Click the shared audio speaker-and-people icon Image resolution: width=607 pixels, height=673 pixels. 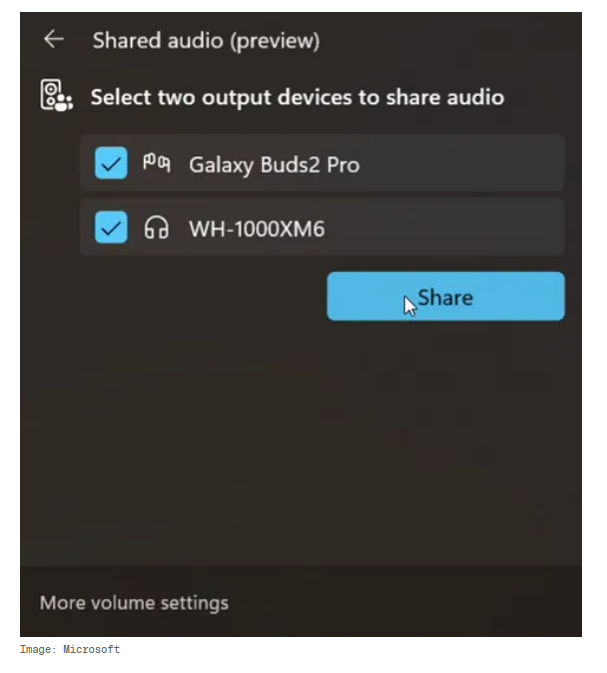click(x=57, y=96)
